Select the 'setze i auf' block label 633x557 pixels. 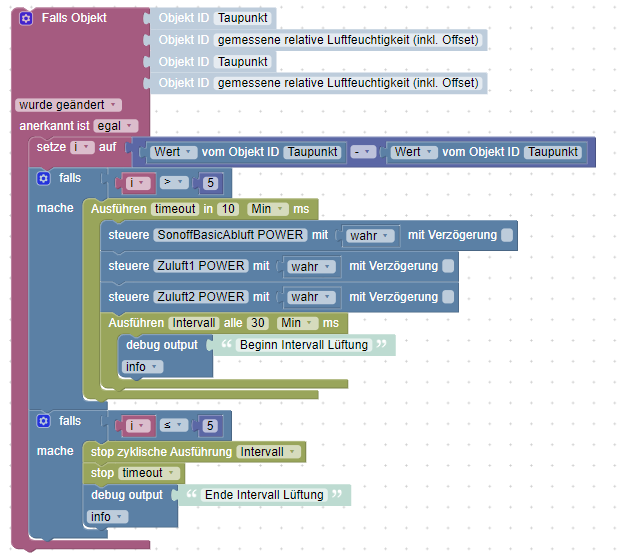[76, 147]
